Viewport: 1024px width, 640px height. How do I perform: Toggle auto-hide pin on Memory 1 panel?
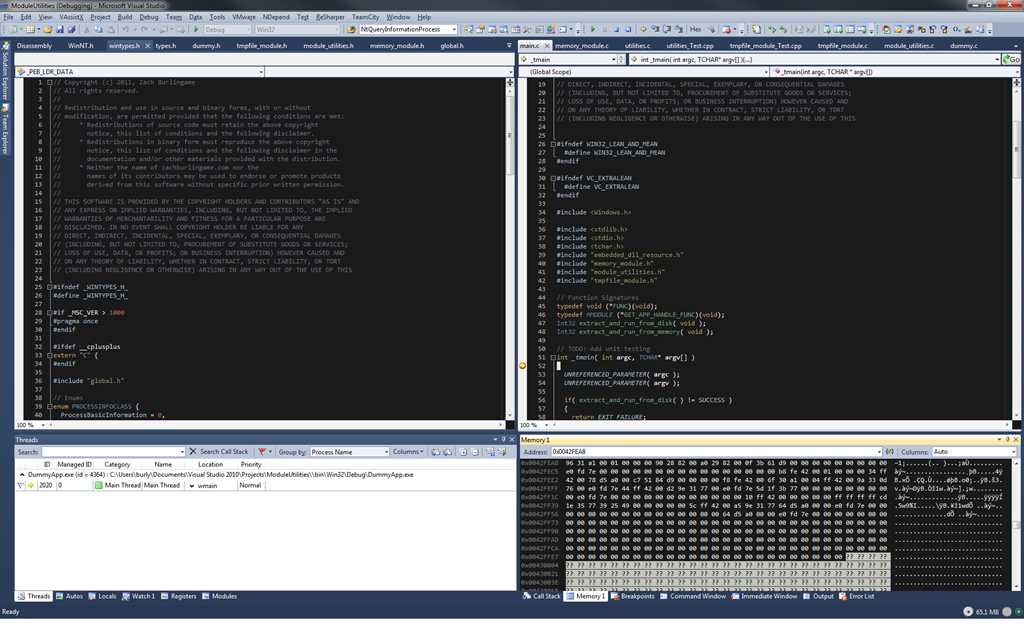[1008, 440]
